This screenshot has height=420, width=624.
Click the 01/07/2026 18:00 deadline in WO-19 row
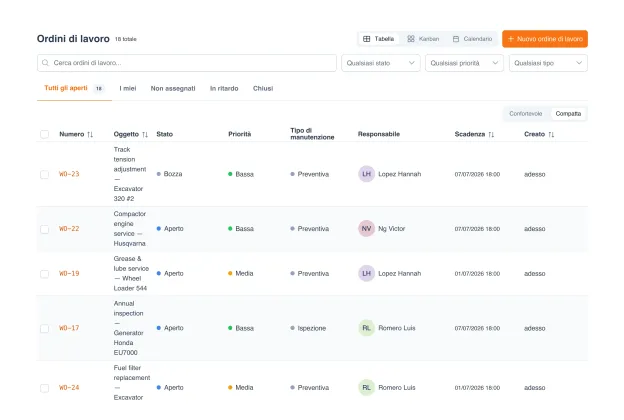click(477, 274)
